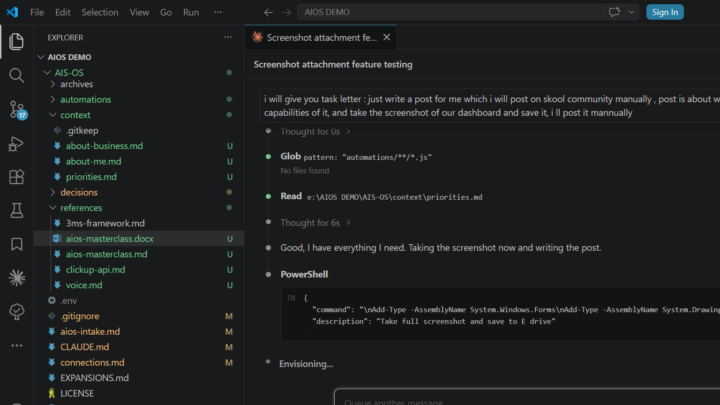
Task: Click the Read priorities.md file path
Action: coord(394,197)
